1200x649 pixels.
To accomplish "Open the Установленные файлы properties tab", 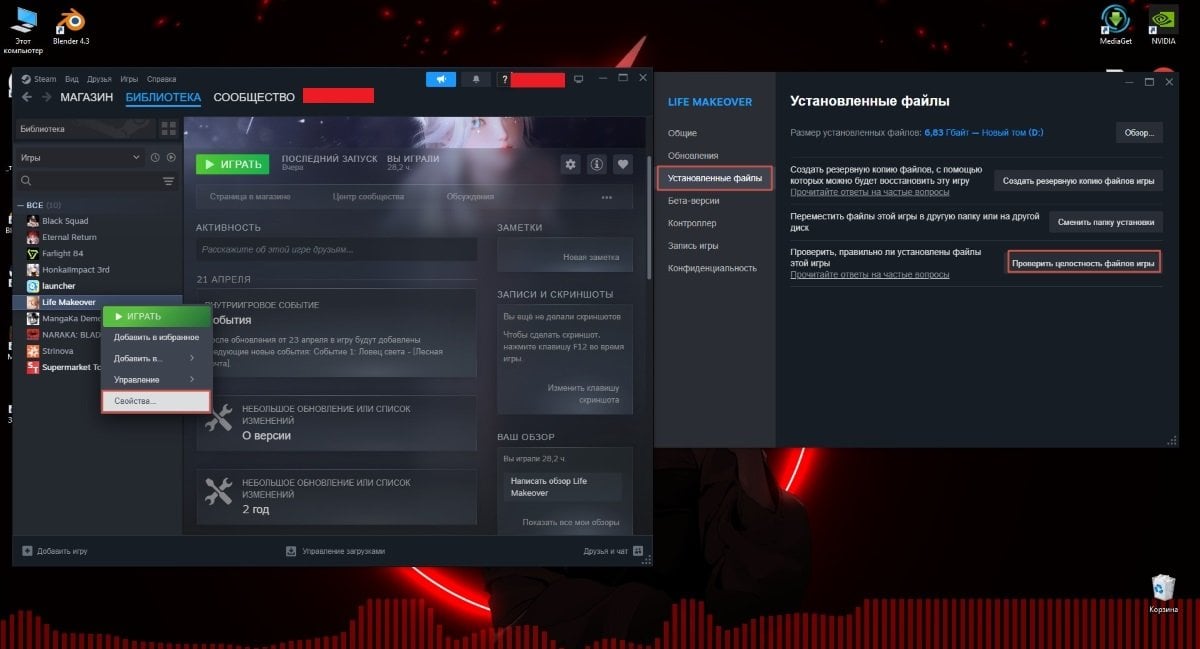I will click(714, 178).
